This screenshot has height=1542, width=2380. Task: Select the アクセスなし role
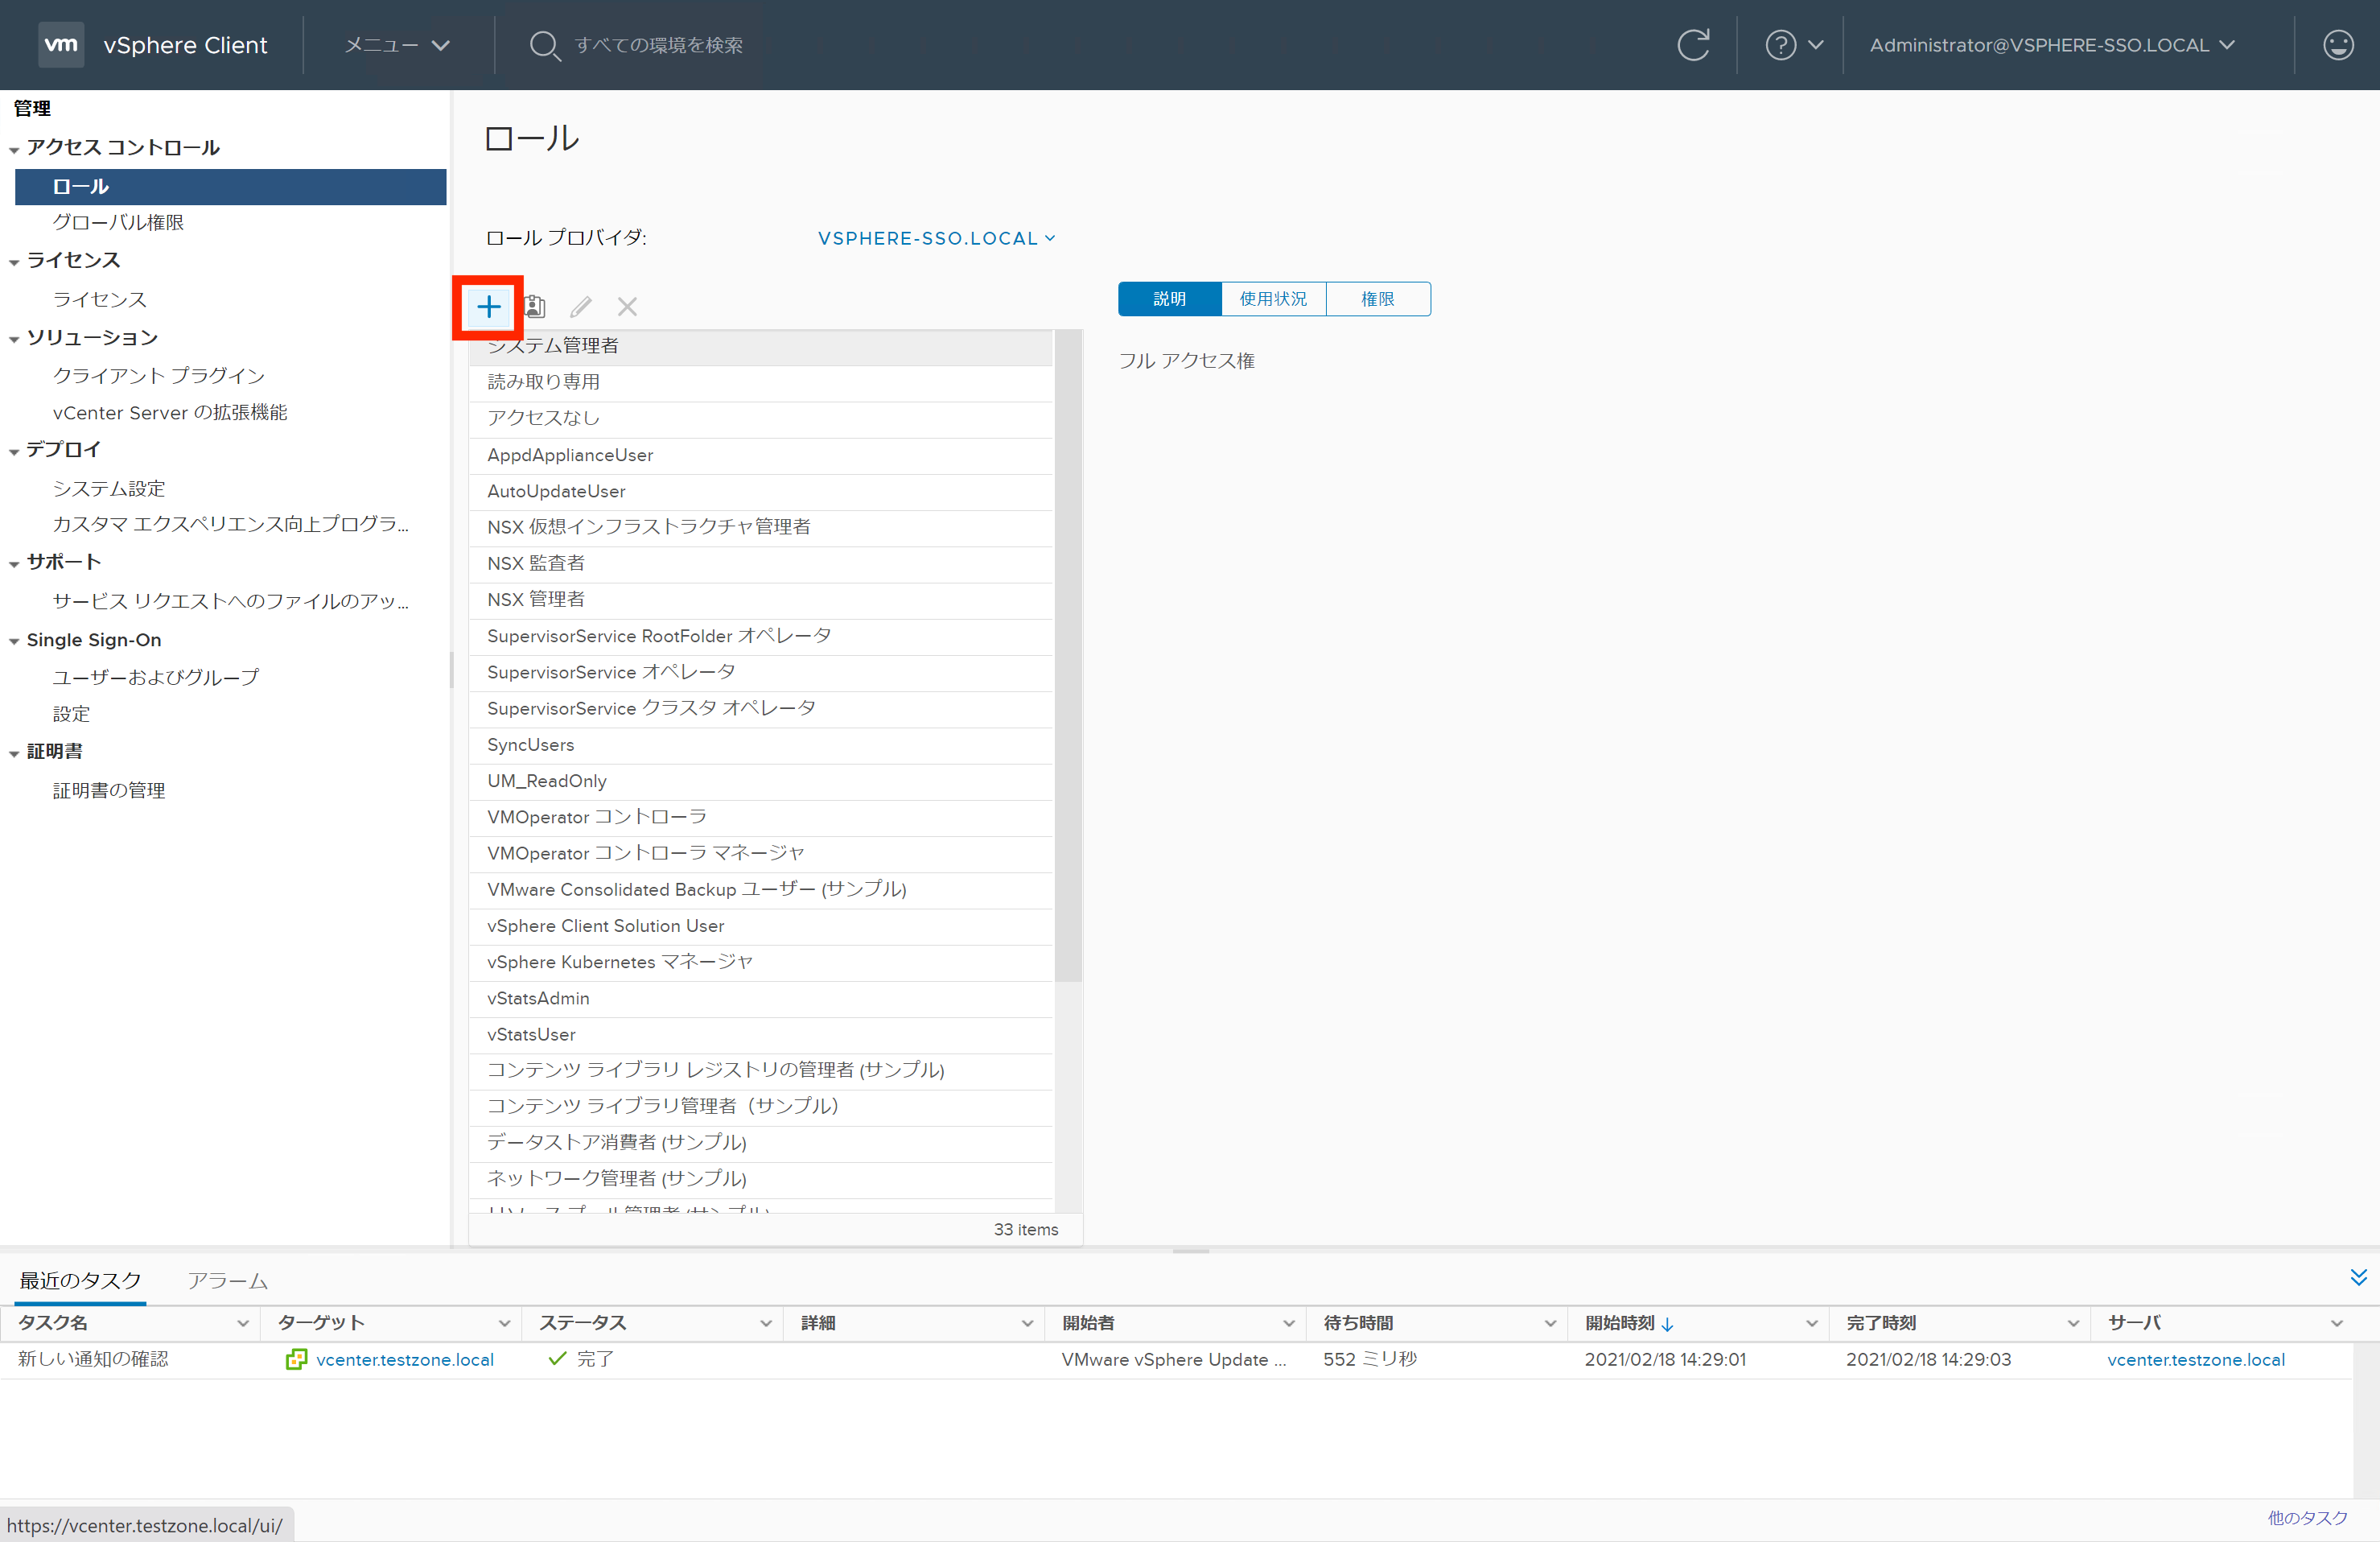[761, 419]
